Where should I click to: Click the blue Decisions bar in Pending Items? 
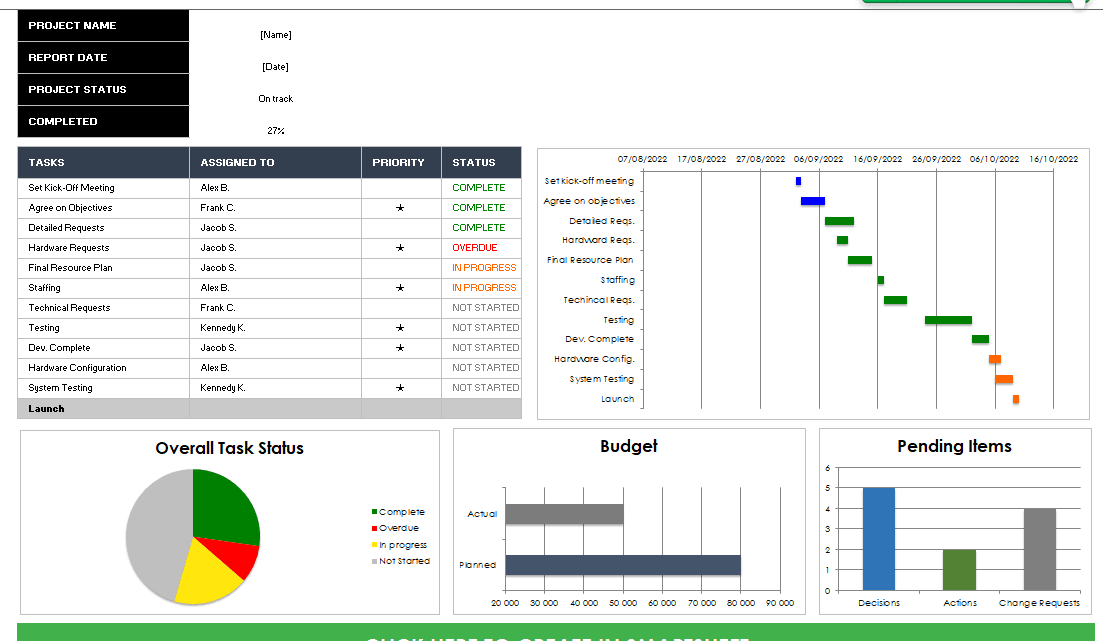[x=879, y=539]
